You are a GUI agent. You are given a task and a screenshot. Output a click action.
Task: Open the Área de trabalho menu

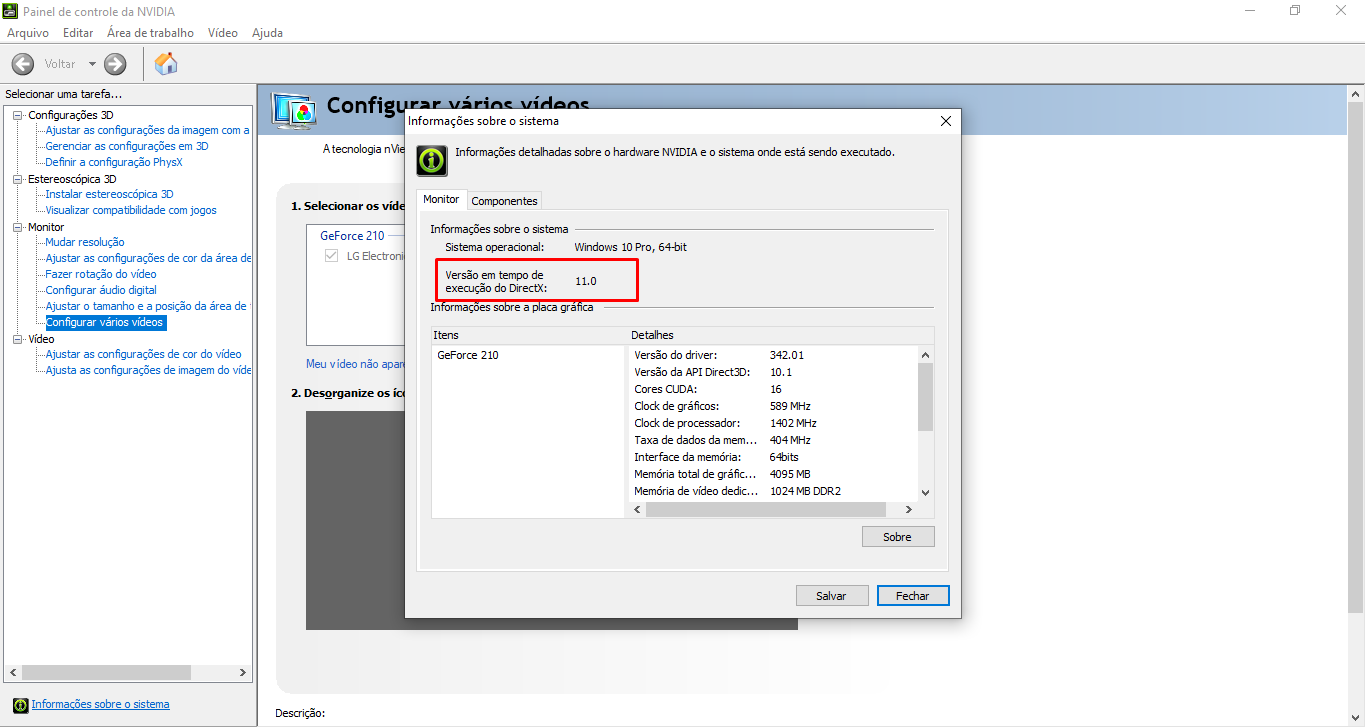pyautogui.click(x=150, y=33)
